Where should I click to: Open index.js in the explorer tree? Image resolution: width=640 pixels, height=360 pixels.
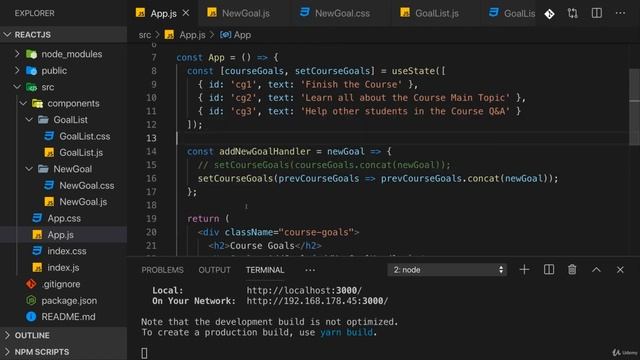point(63,267)
